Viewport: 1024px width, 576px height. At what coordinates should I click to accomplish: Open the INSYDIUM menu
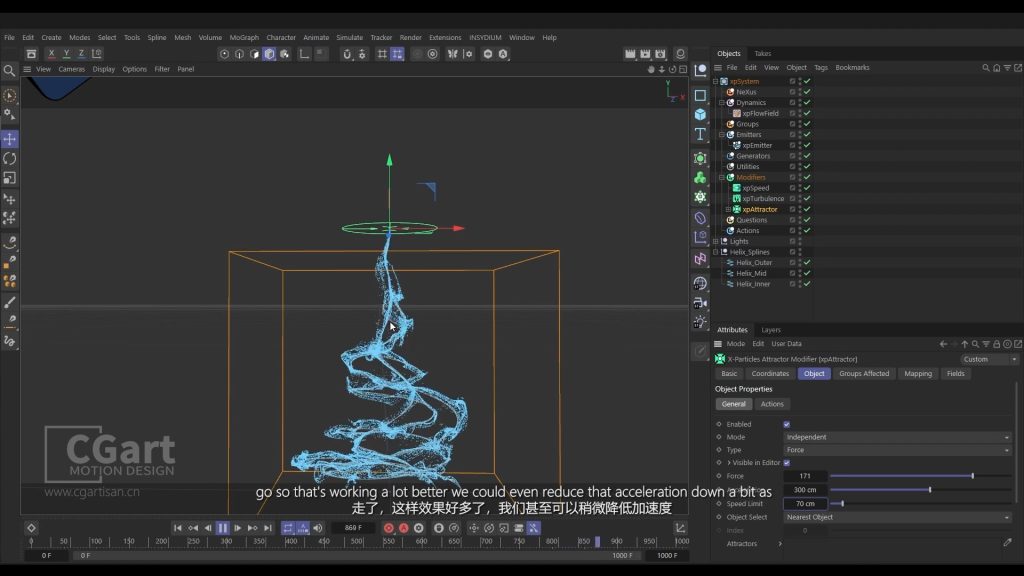pos(485,38)
